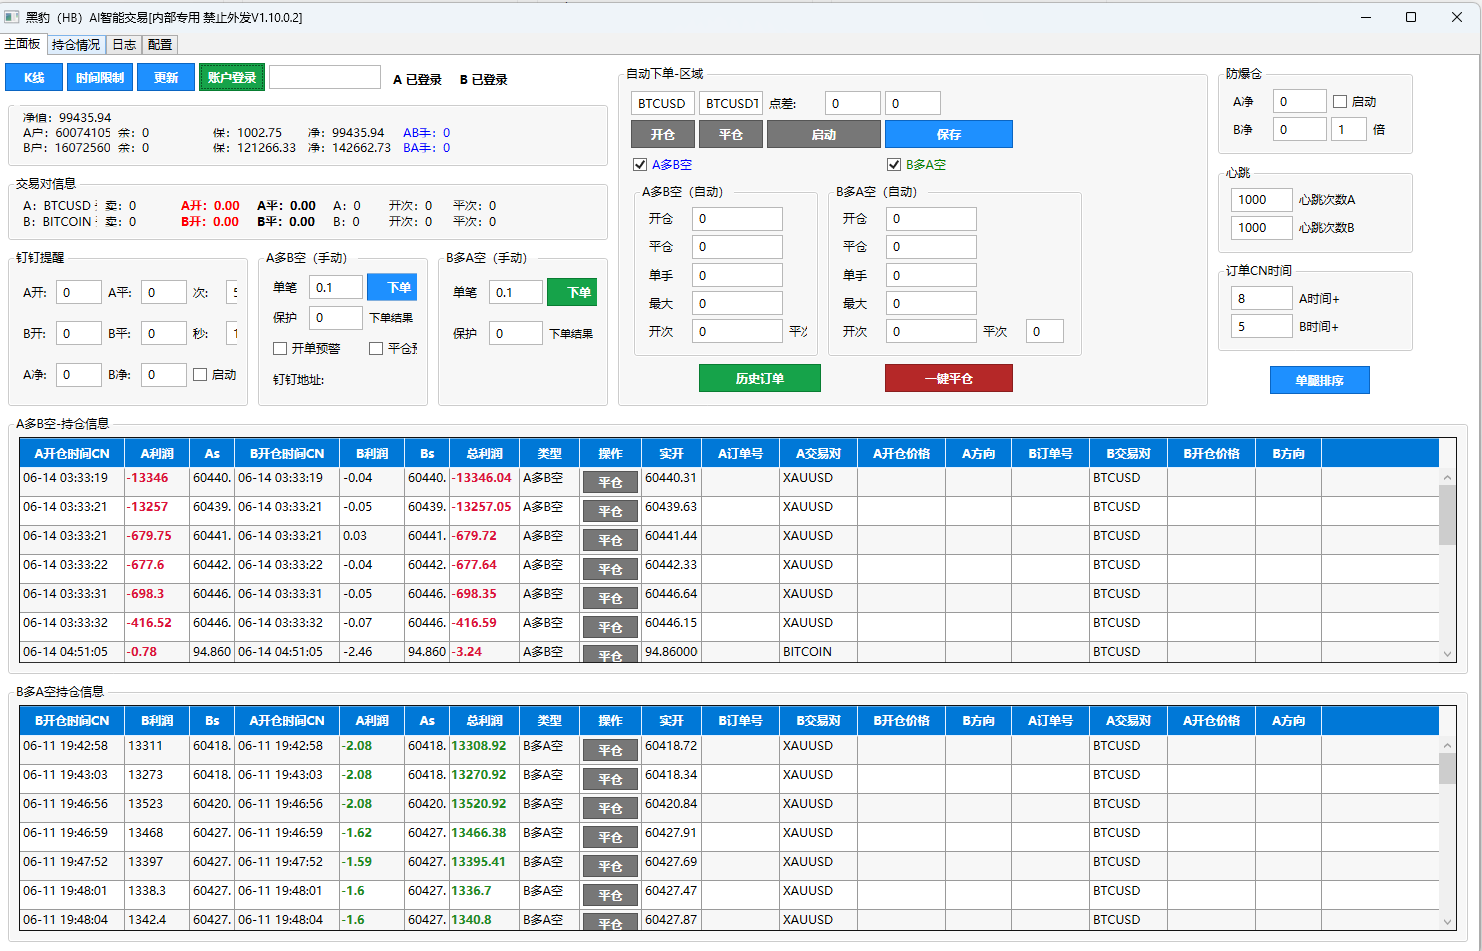The height and width of the screenshot is (951, 1482).
Task: Sort by 总利润 column in A多B空 table
Action: pyautogui.click(x=484, y=453)
